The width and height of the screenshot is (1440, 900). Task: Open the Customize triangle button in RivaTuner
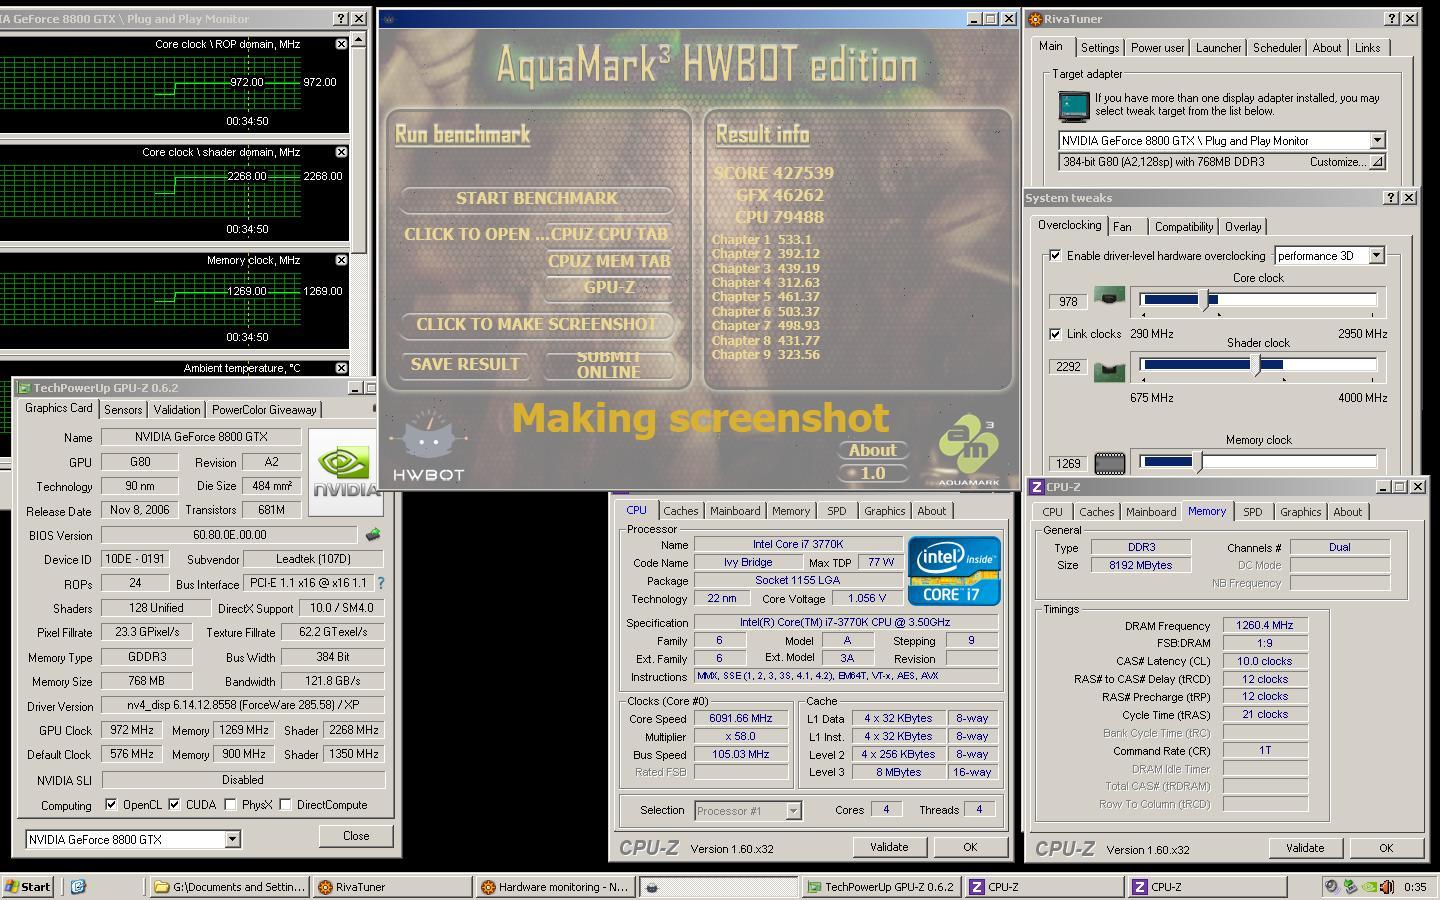click(1377, 162)
